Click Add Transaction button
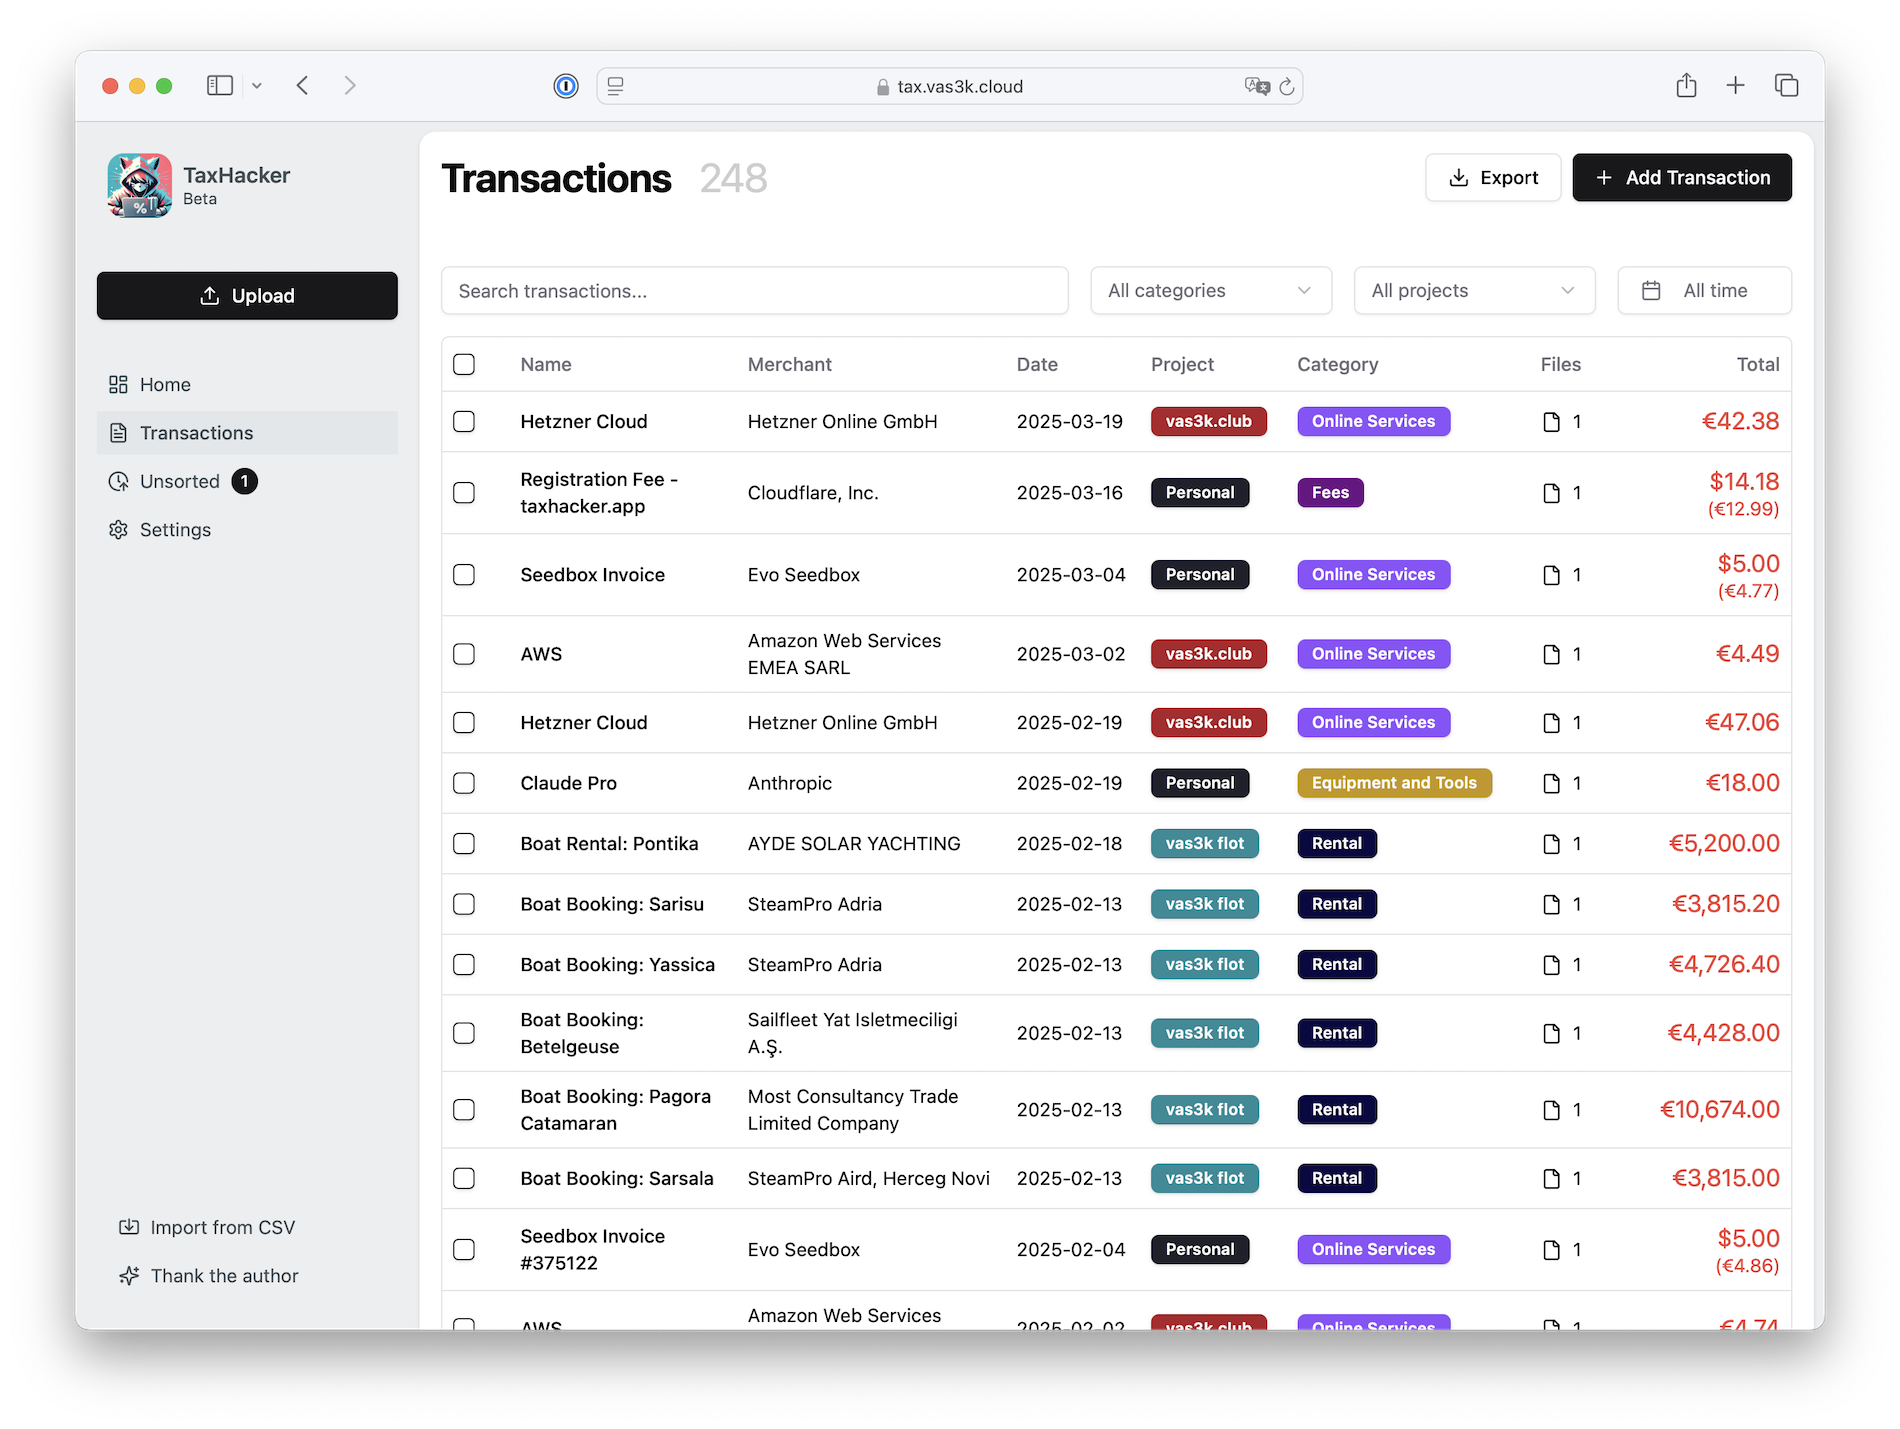The width and height of the screenshot is (1900, 1429). pos(1682,178)
